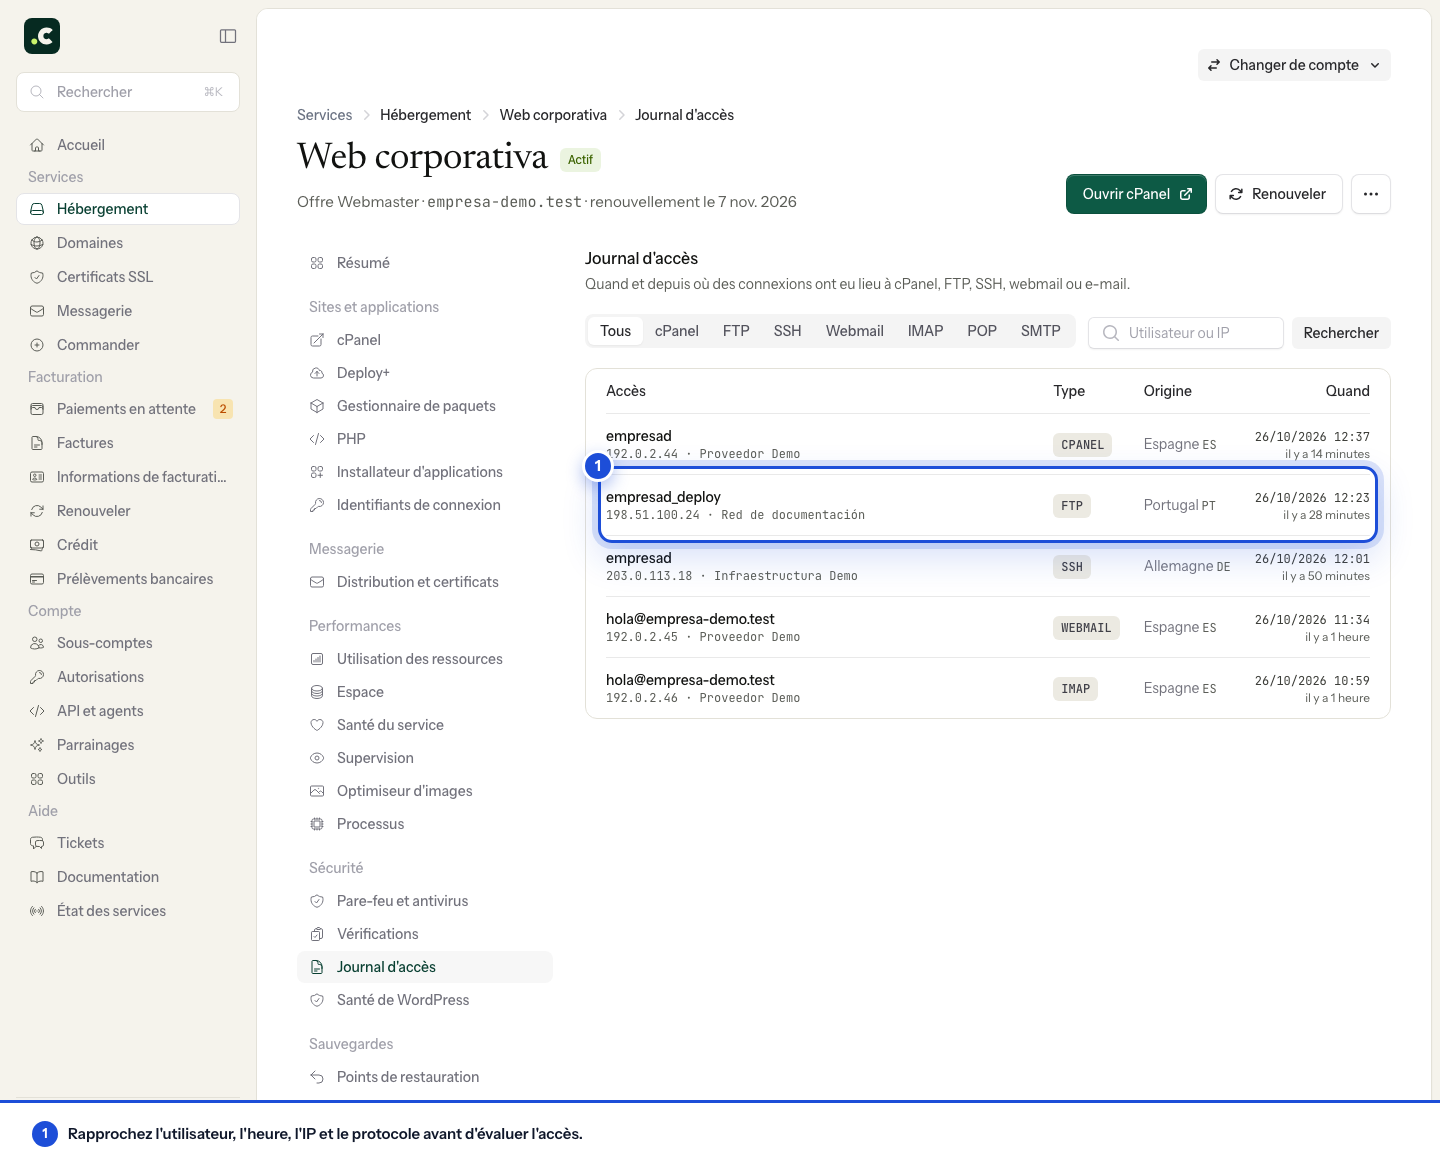Click the API et agents code icon
This screenshot has height=1164, width=1440.
tap(37, 711)
